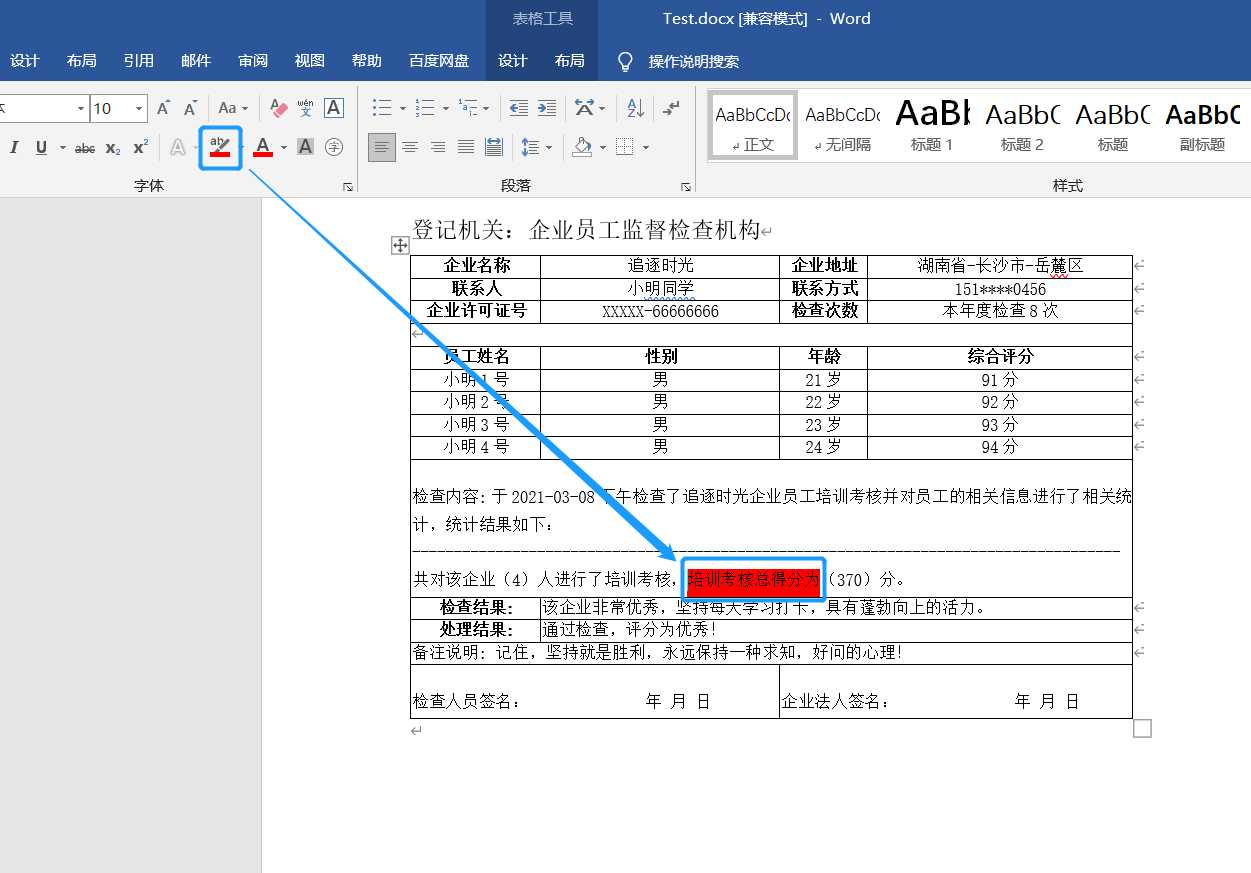Click the paragraph shading bucket
The width and height of the screenshot is (1251, 873).
pyautogui.click(x=582, y=148)
